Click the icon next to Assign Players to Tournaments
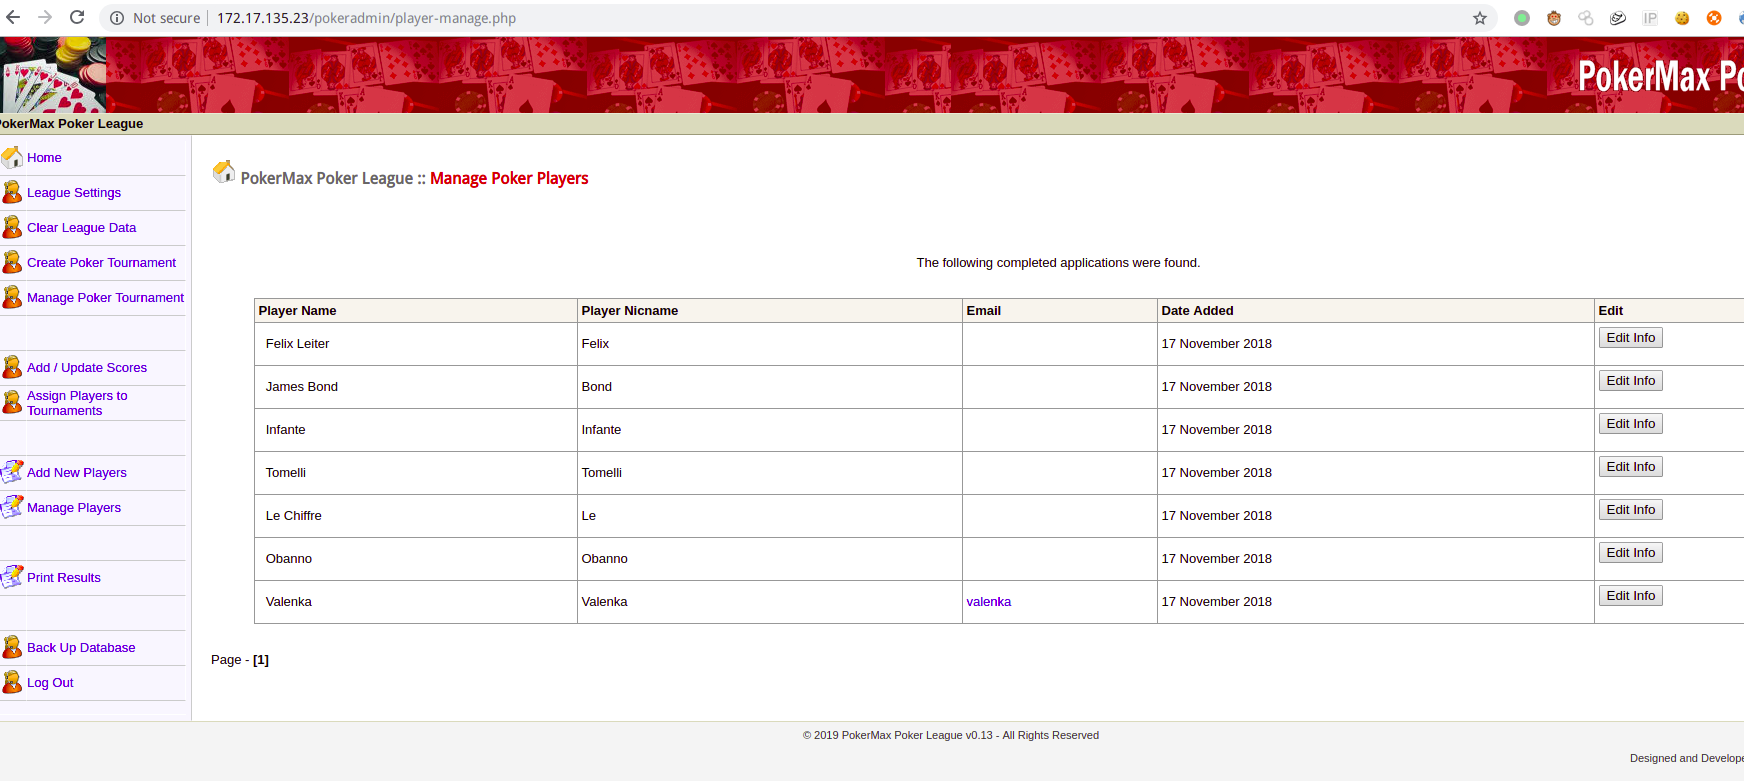Screen dimensions: 1744x781 (12, 402)
